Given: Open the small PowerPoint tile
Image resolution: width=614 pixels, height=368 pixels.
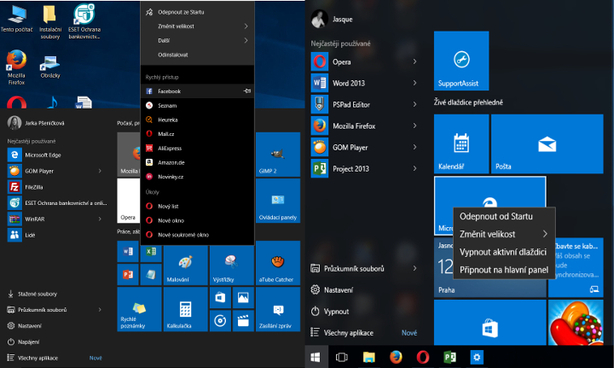Looking at the screenshot, I should coord(128,274).
